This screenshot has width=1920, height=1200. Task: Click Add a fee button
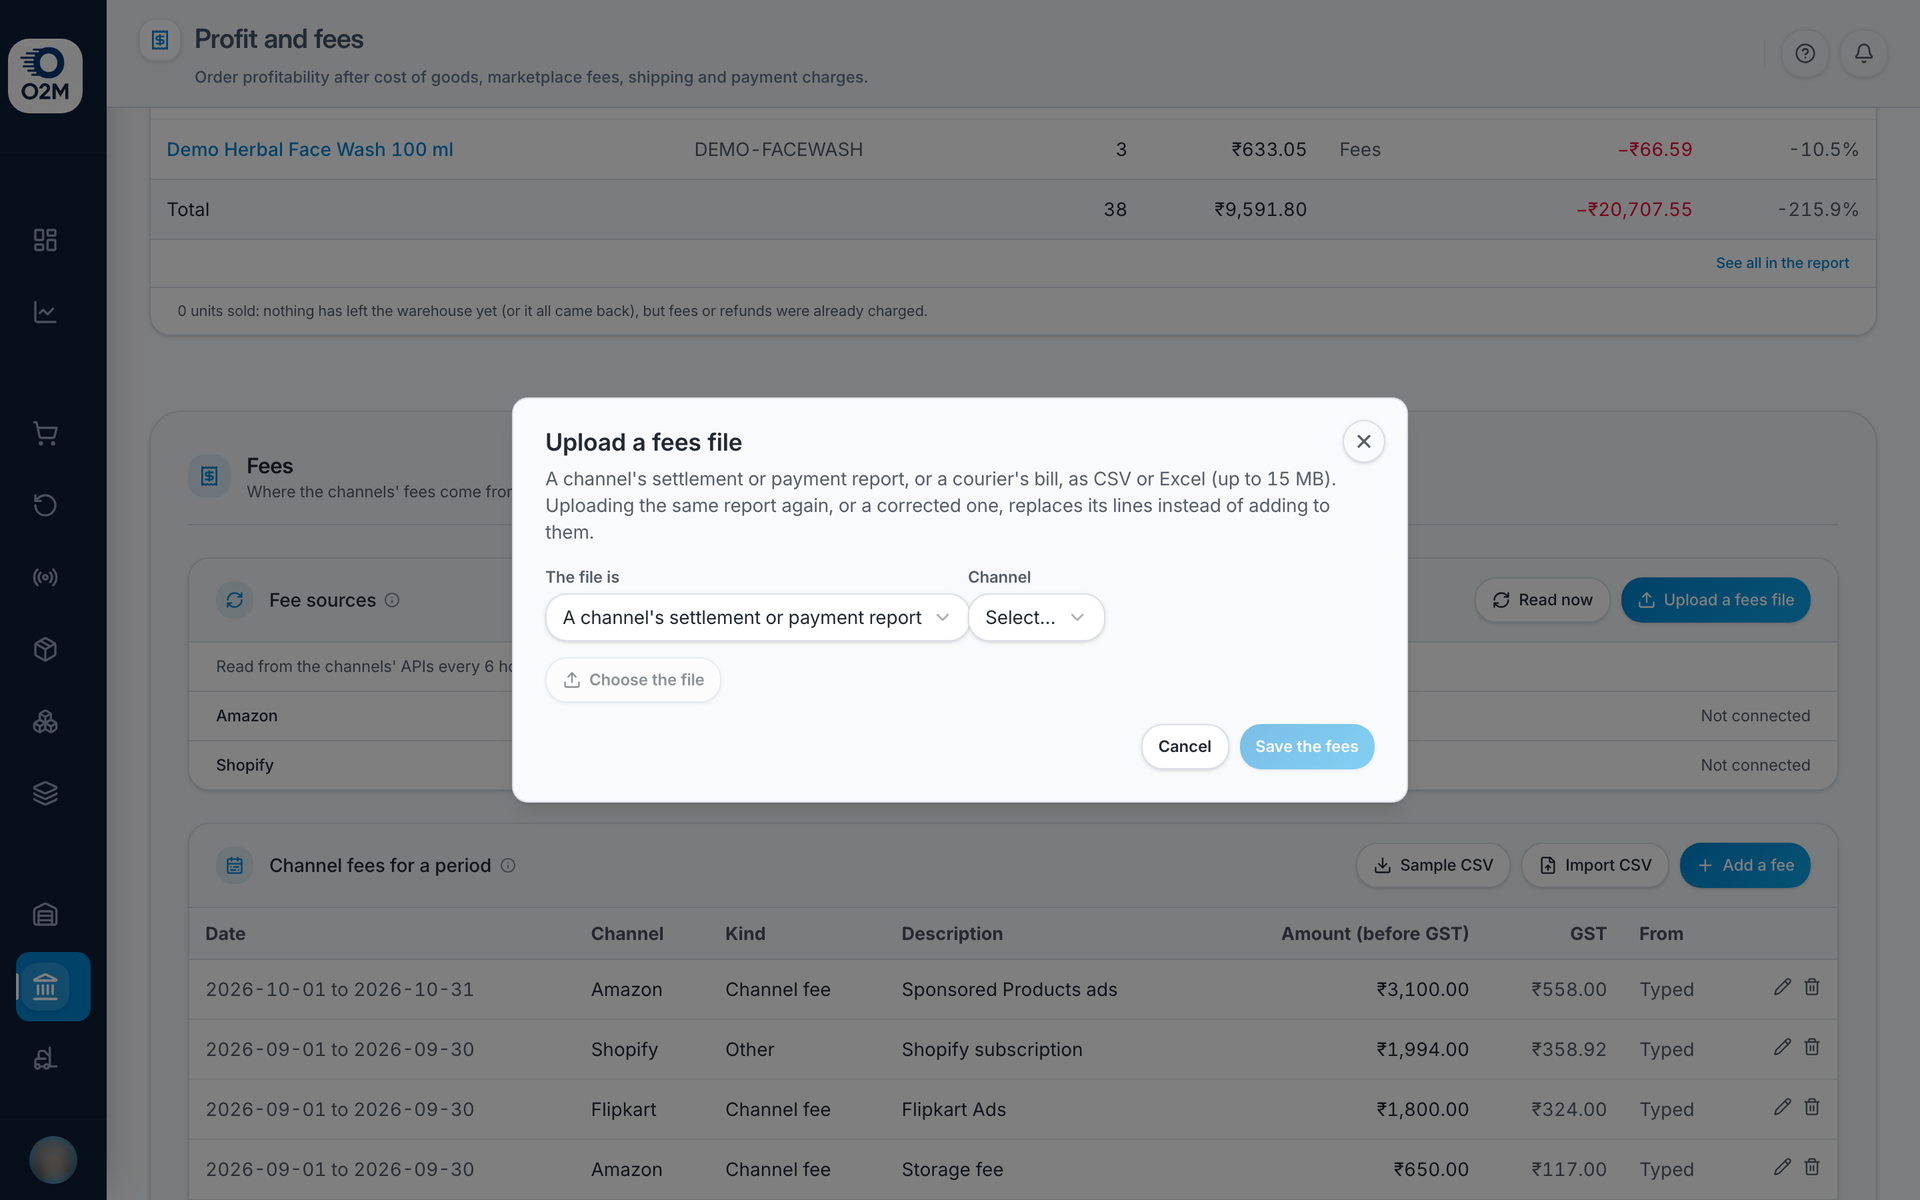click(1745, 865)
